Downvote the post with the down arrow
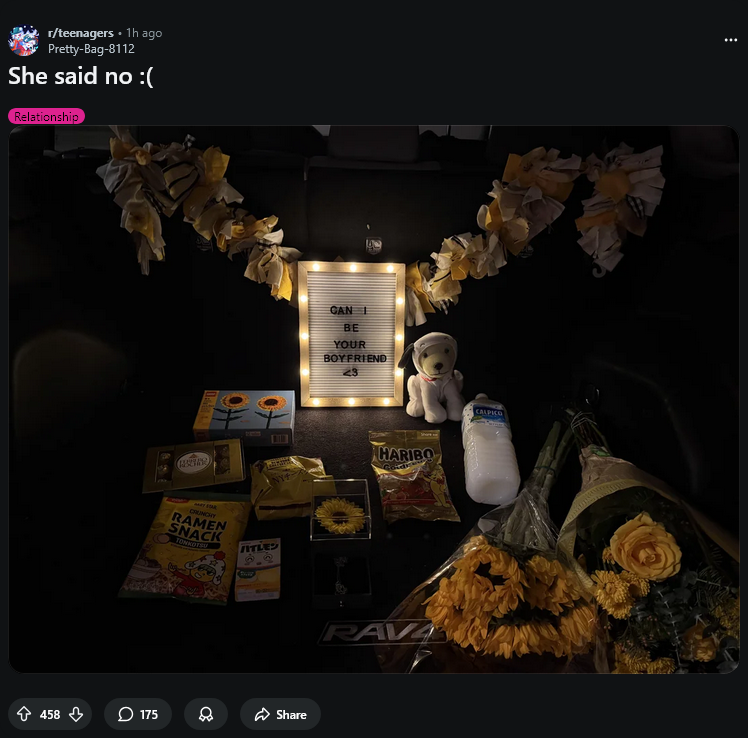Image resolution: width=748 pixels, height=738 pixels. 76,714
